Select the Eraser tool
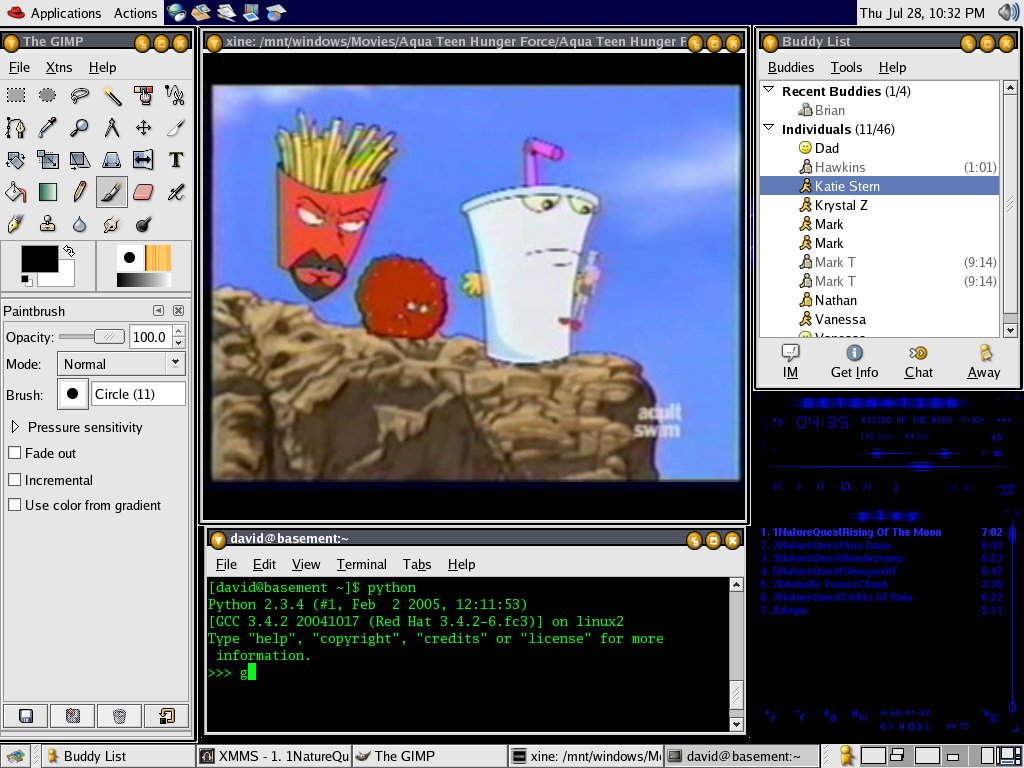Viewport: 1024px width, 768px height. (144, 192)
